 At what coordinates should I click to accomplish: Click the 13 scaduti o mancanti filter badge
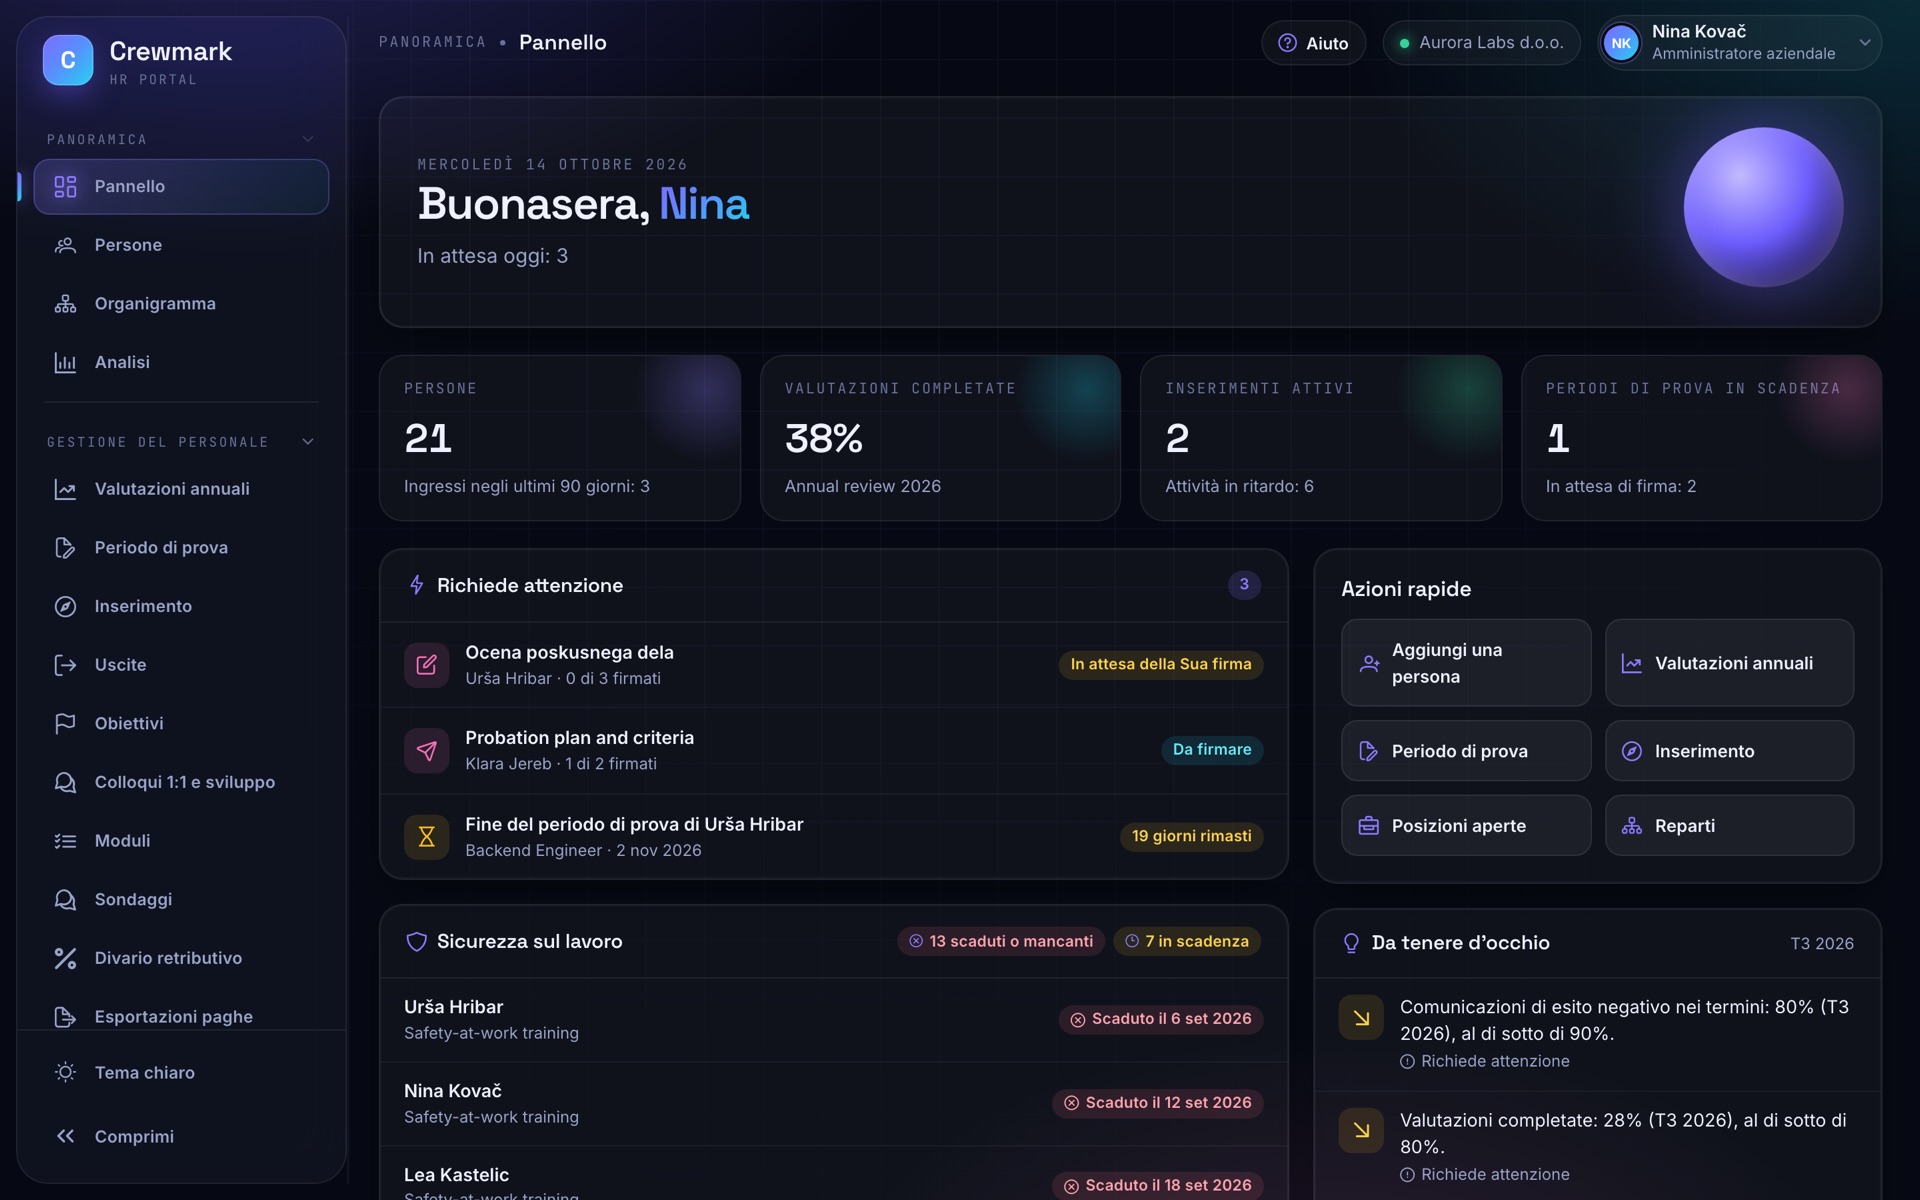[x=1001, y=942]
